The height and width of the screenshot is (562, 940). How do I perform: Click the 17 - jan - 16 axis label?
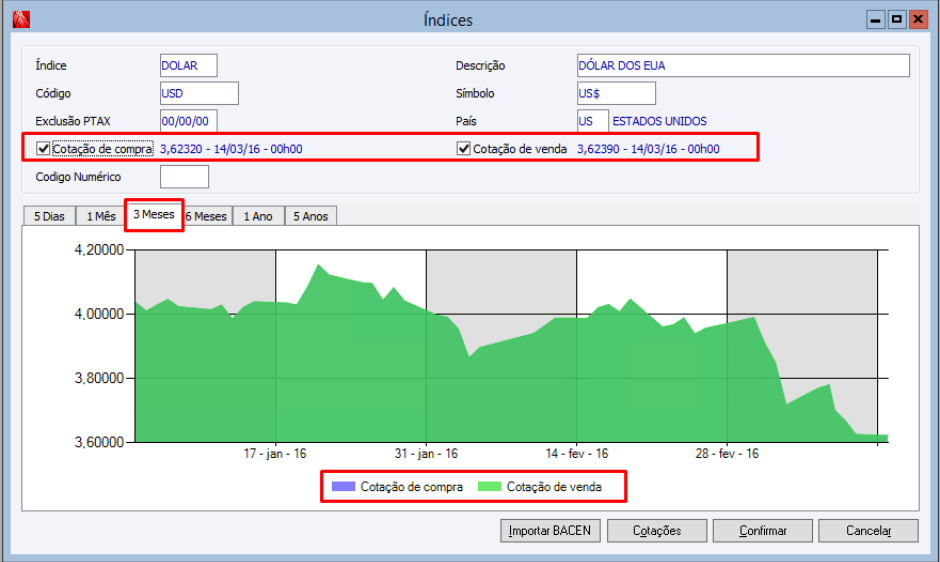[x=275, y=453]
